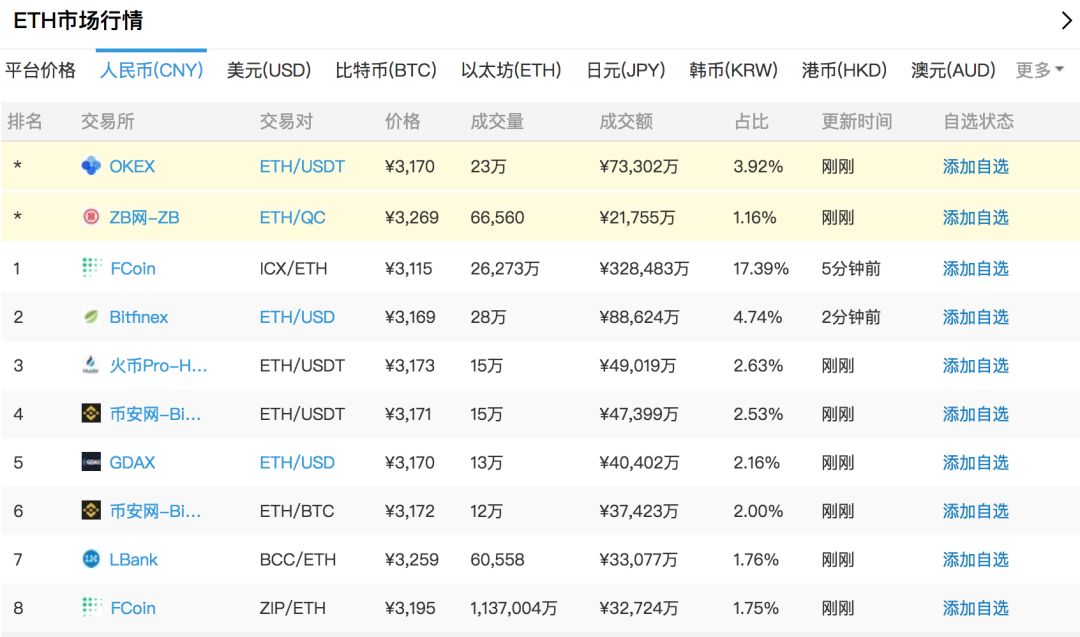Click the Binance logo in the ETH/USDT row
Screen dimensions: 1080x637
click(x=91, y=413)
